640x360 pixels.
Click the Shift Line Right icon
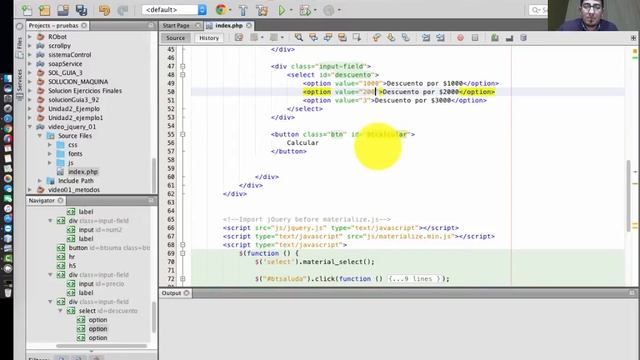[x=440, y=38]
